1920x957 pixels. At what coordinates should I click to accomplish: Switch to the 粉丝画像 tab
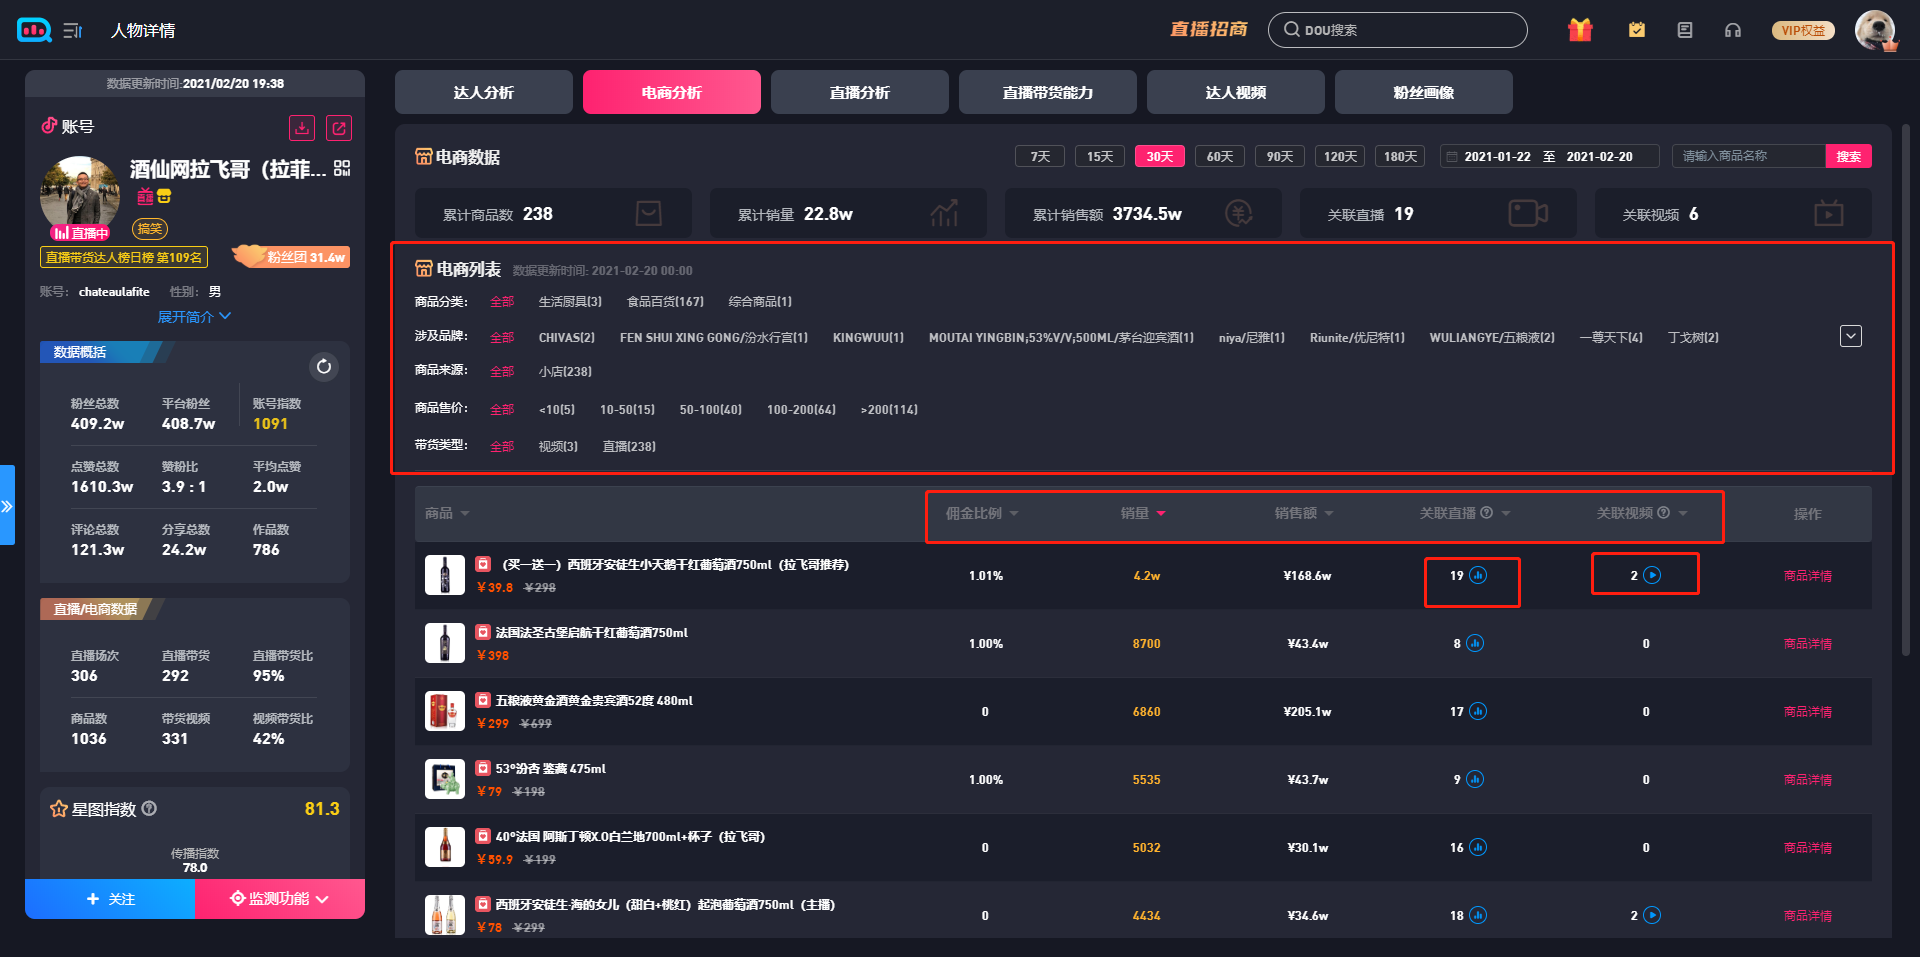(1423, 92)
